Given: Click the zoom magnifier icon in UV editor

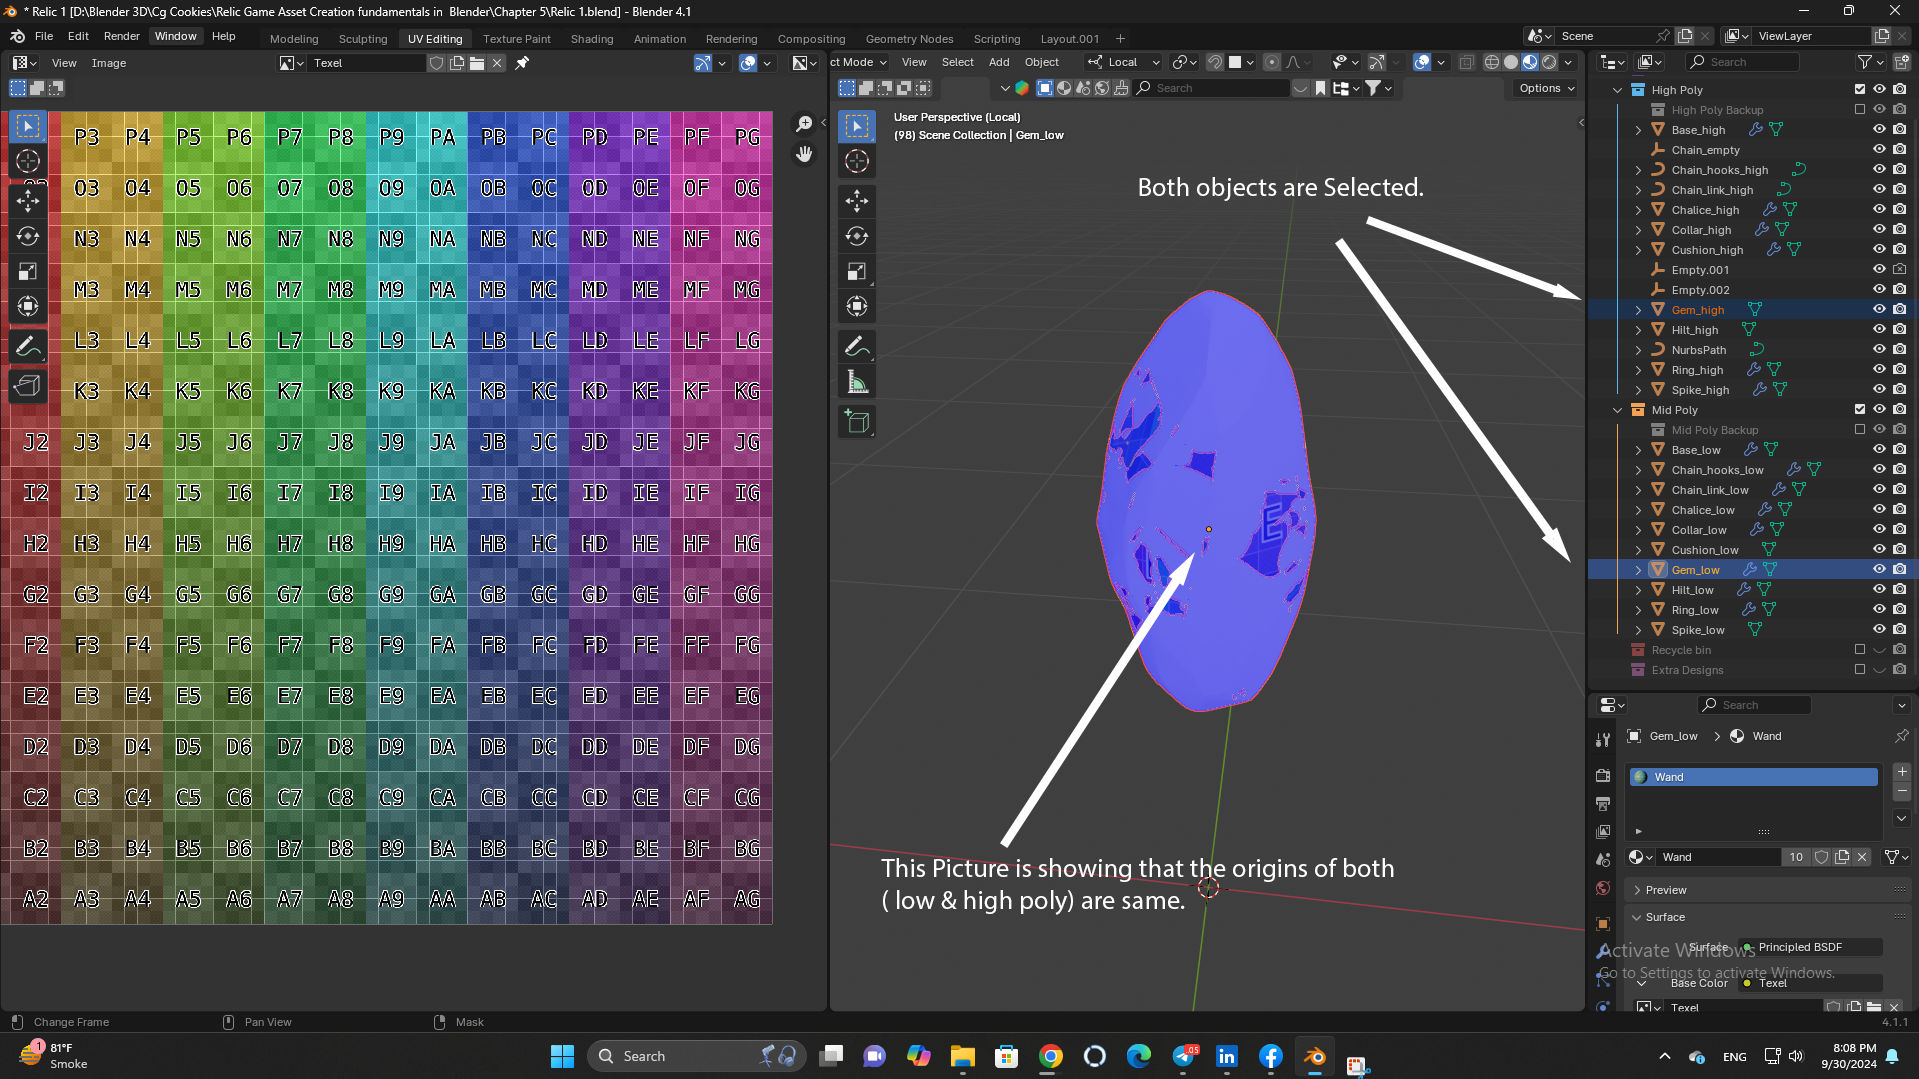Looking at the screenshot, I should coord(804,124).
